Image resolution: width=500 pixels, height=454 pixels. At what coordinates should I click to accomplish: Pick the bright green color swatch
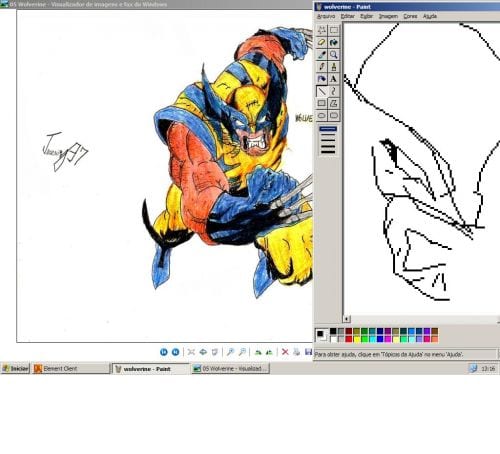[365, 339]
